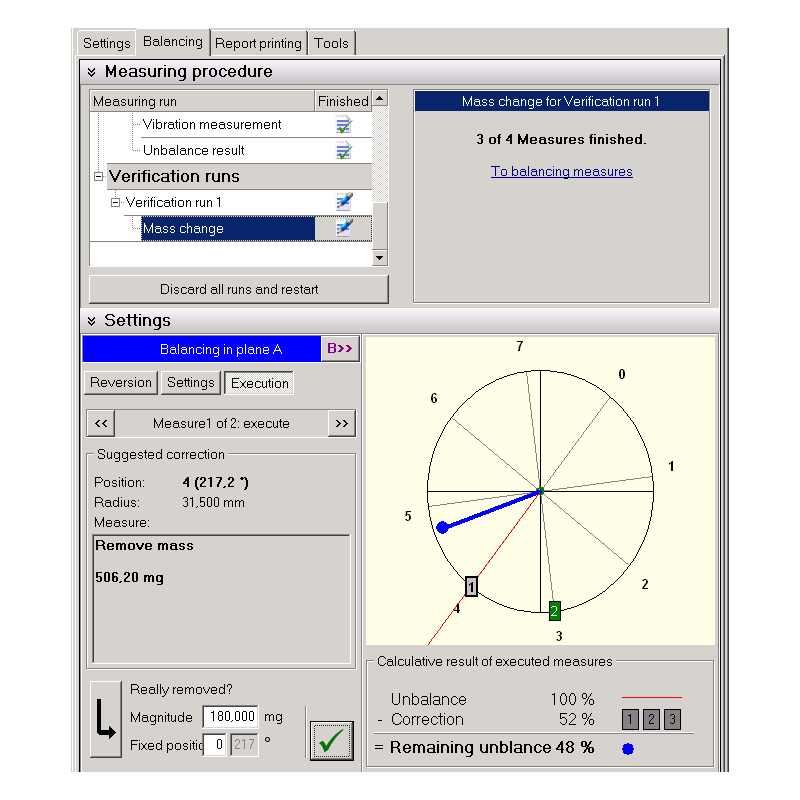800x800 pixels.
Task: Click the Magnitude input field
Action: [230, 717]
